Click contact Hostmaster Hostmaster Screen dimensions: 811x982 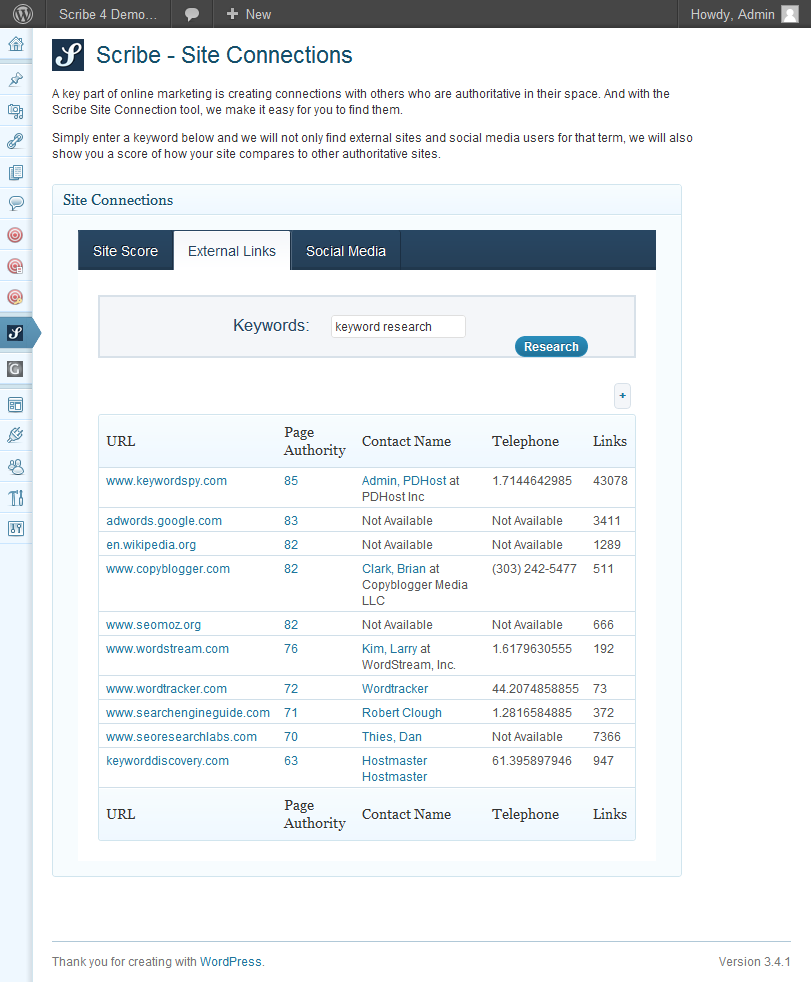[395, 768]
